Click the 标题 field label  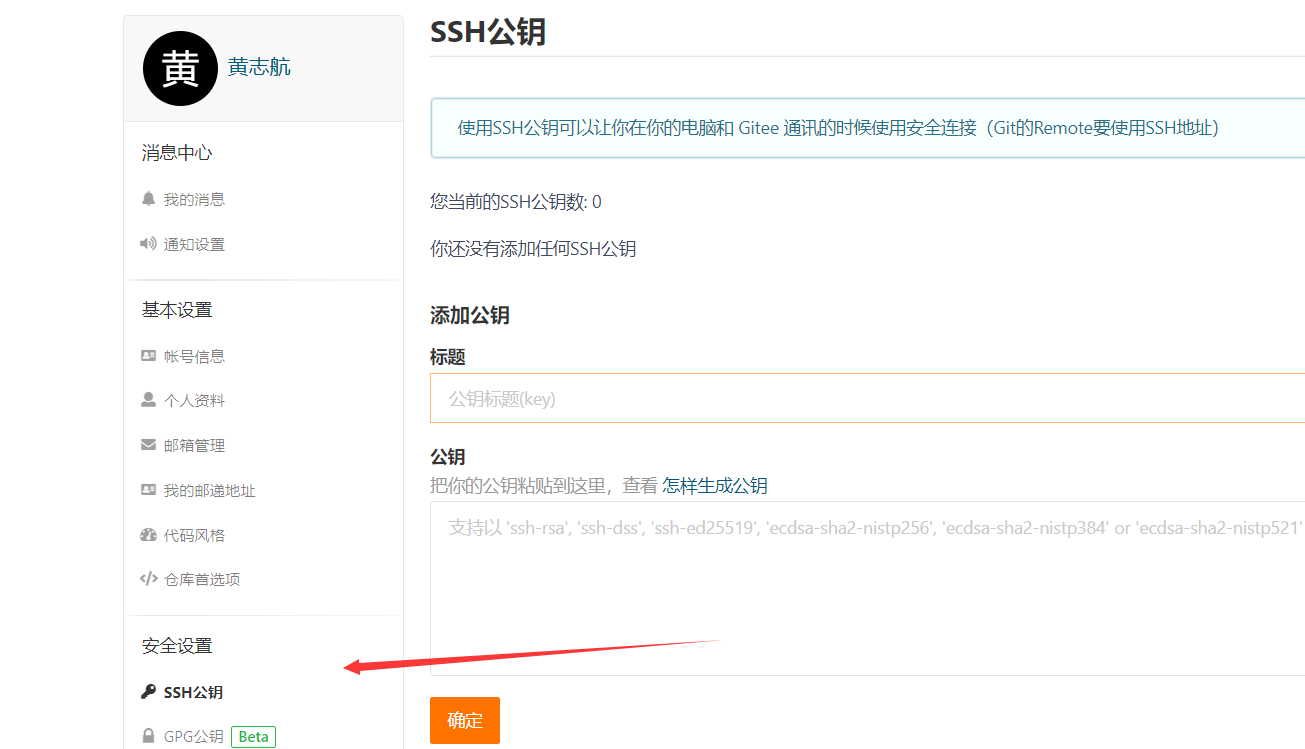pos(448,357)
